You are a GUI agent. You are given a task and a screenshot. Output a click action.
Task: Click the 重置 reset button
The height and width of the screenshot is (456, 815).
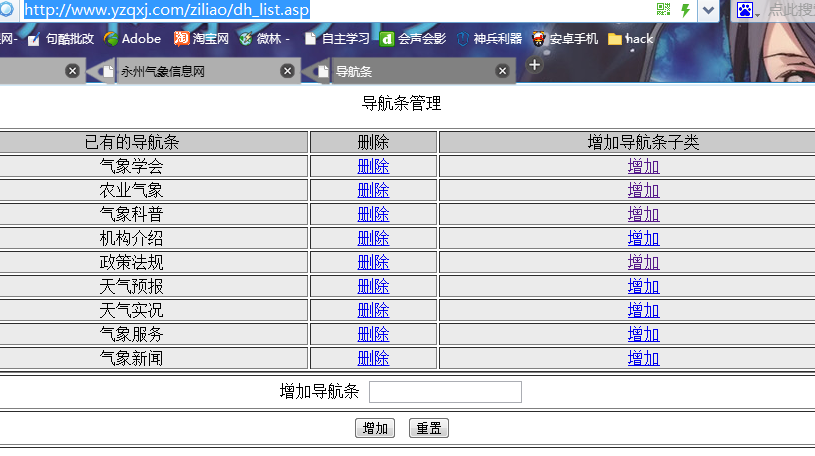(429, 428)
